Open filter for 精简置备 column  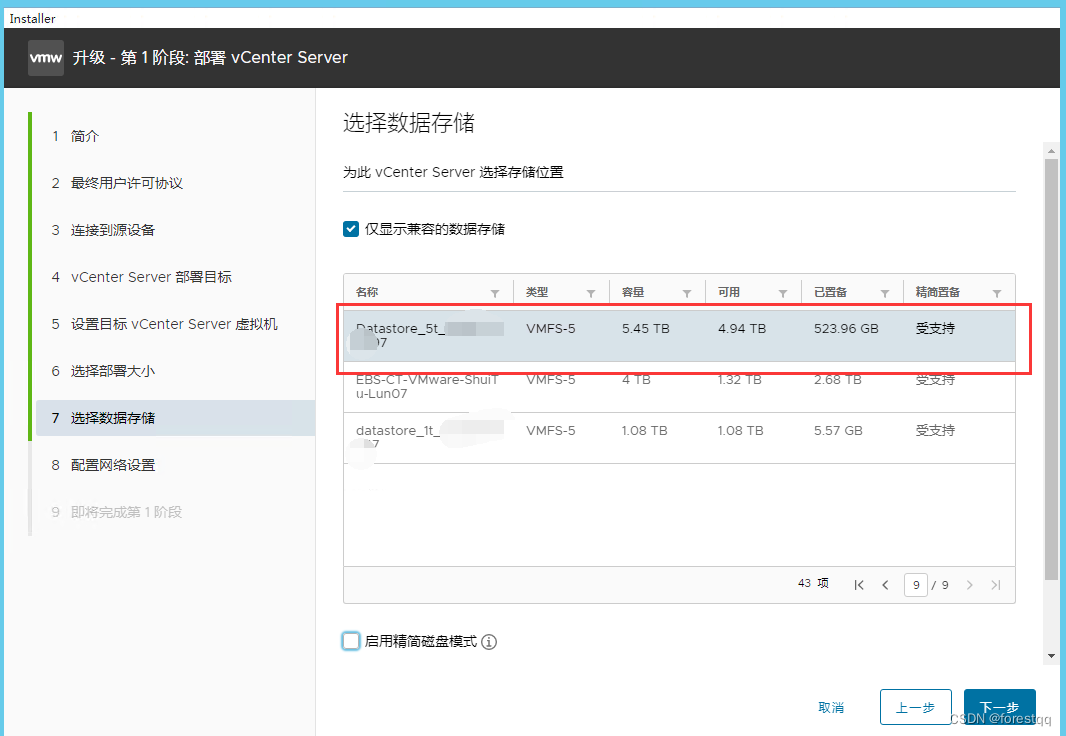click(x=997, y=294)
